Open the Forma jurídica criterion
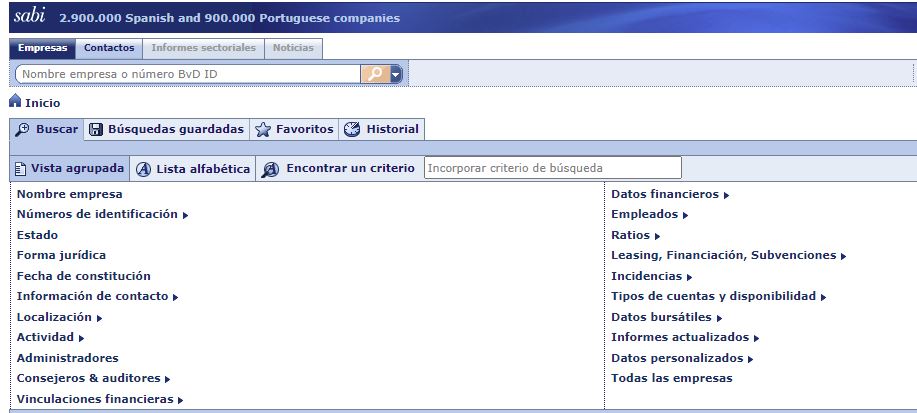 pos(61,255)
